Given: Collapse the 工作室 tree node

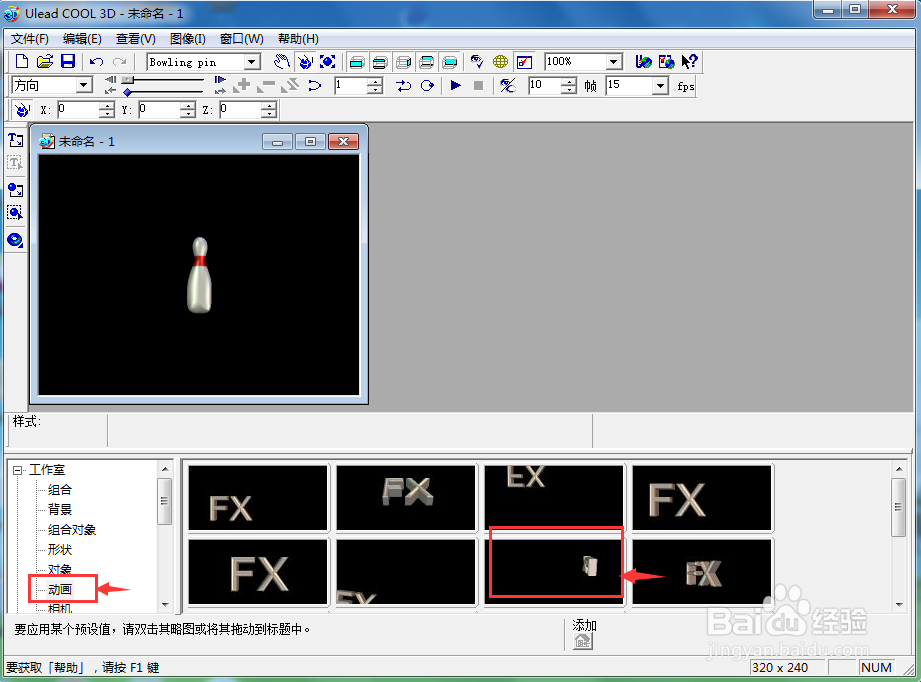Looking at the screenshot, I should [18, 470].
